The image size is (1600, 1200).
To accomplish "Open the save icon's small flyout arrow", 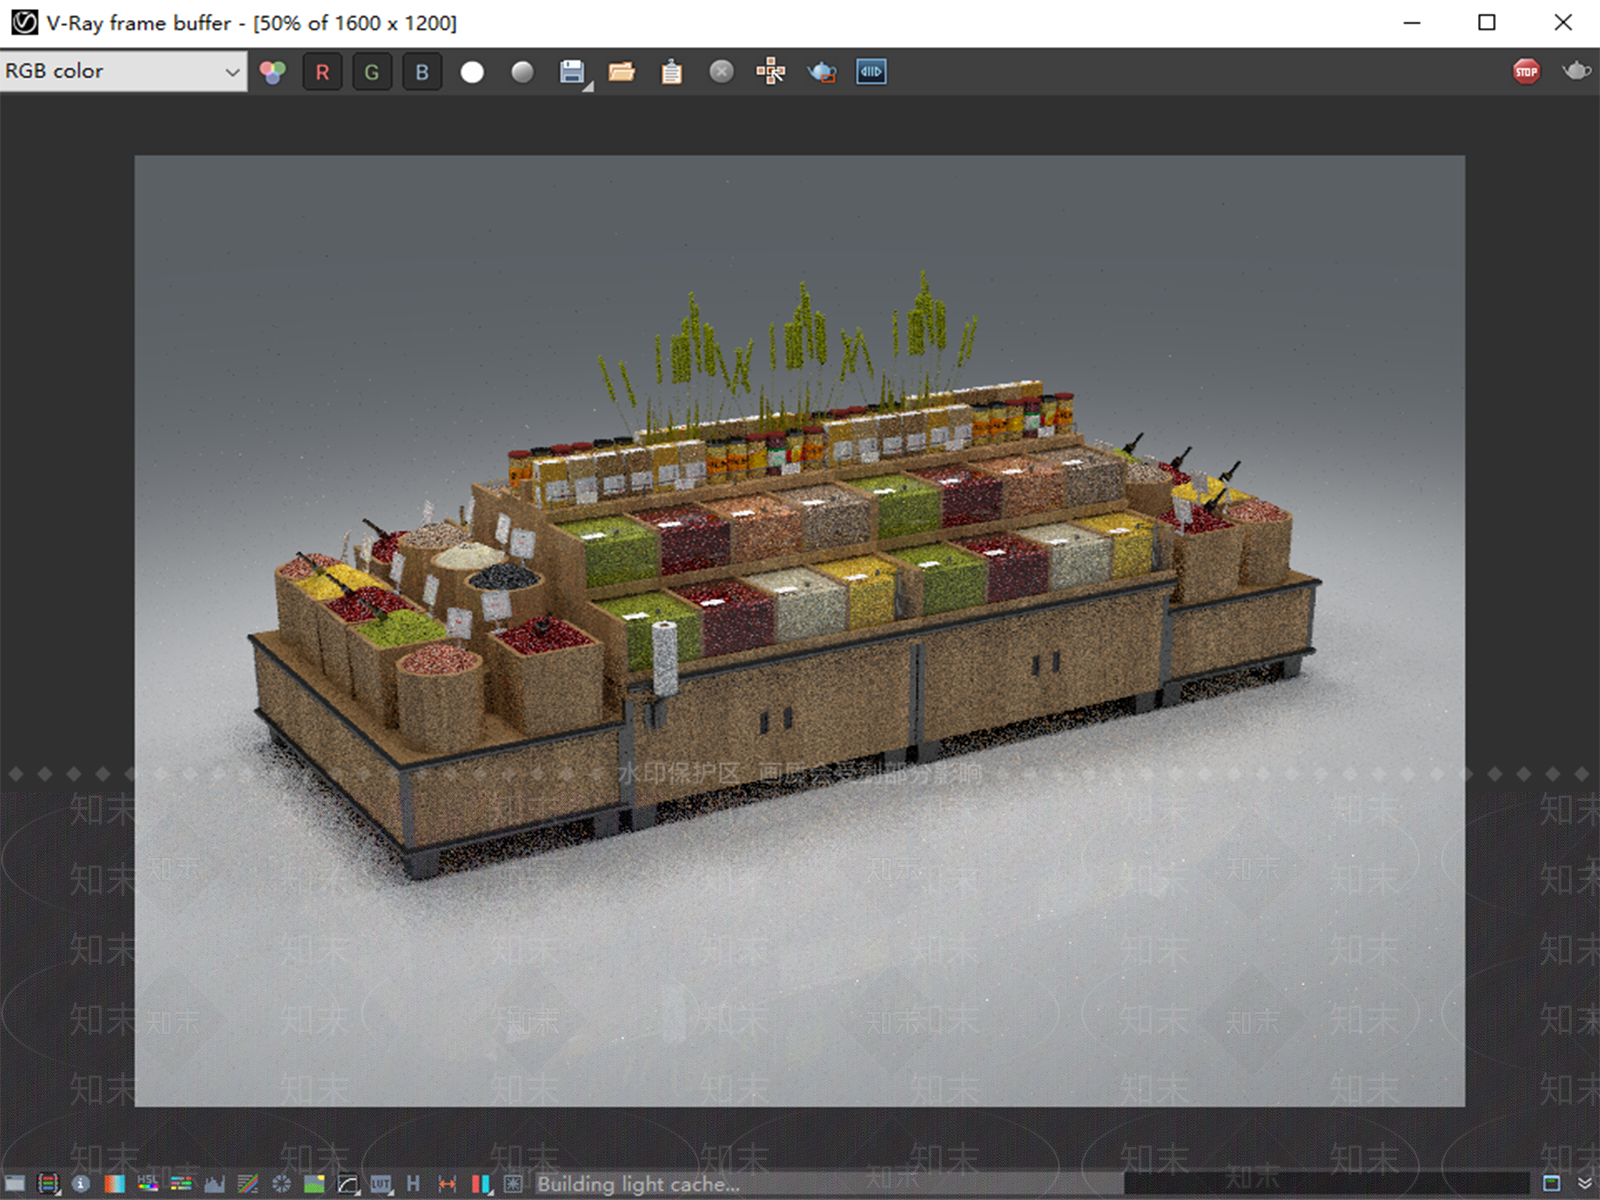I will (588, 87).
